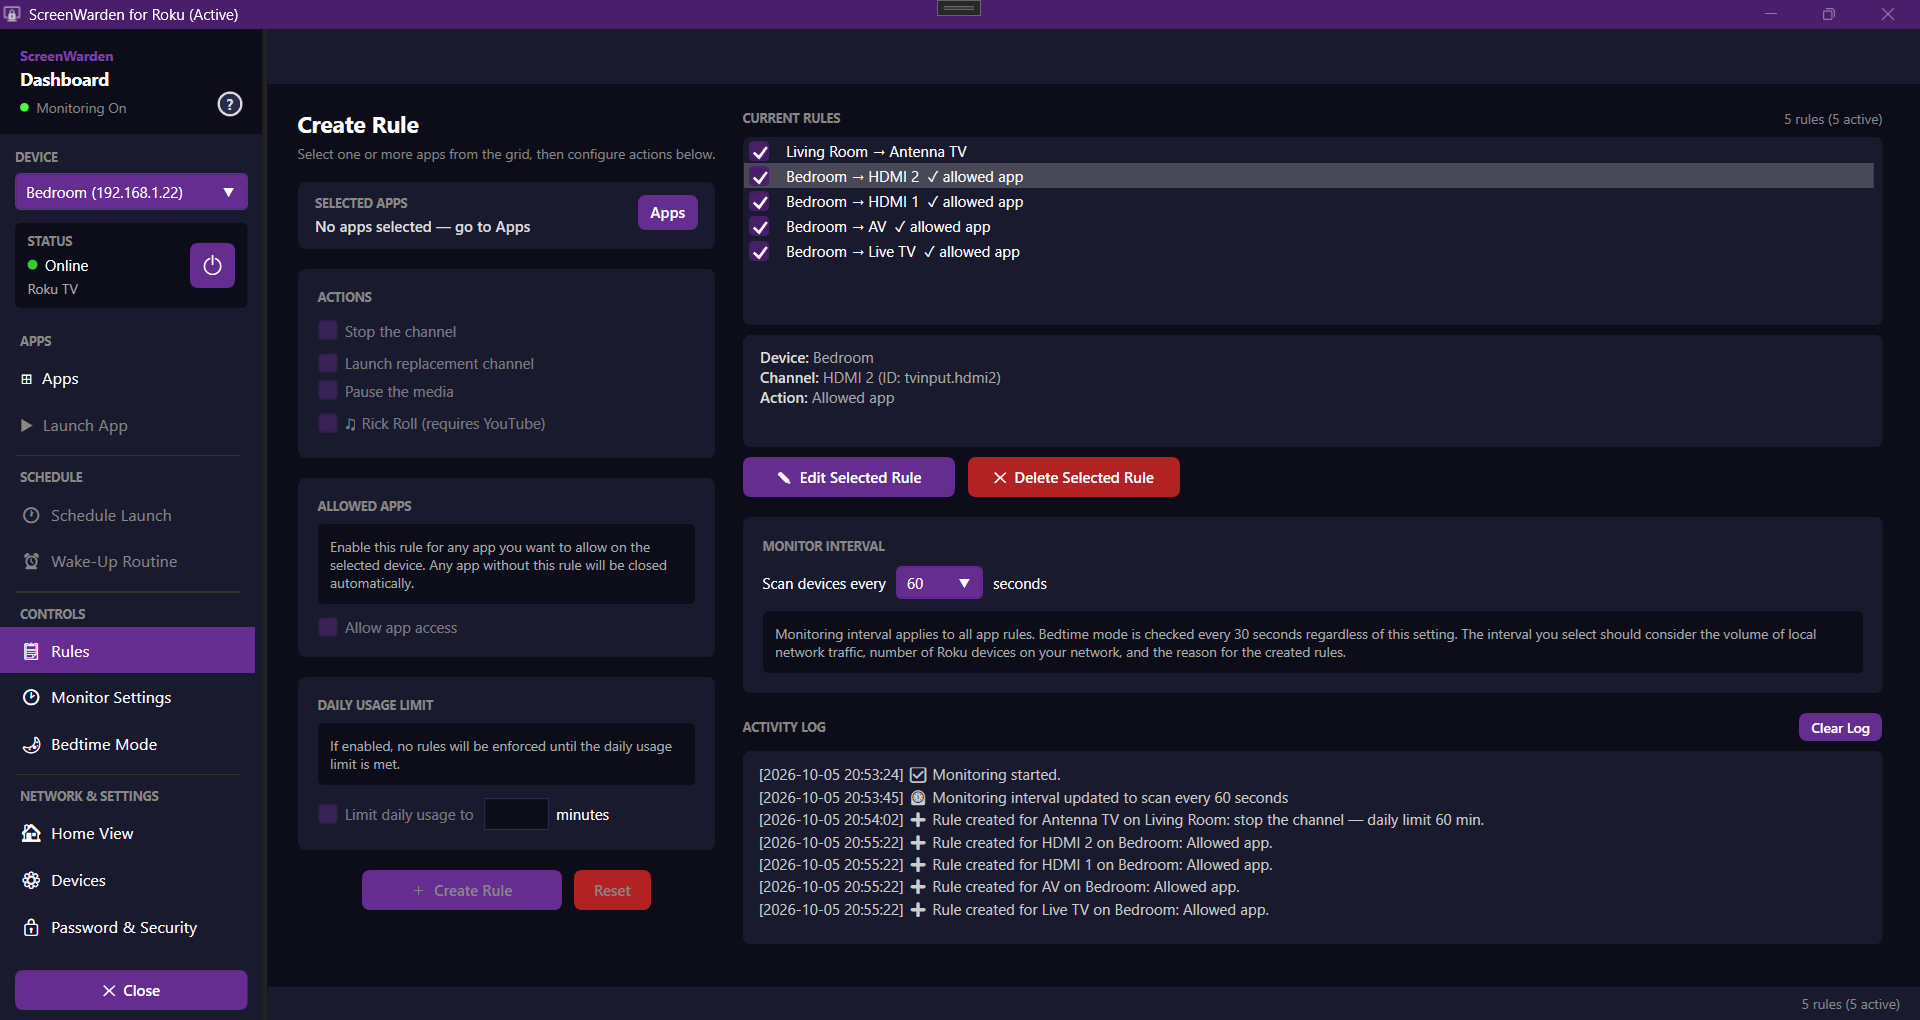Enable the Stop the channel checkbox
Image resolution: width=1920 pixels, height=1020 pixels.
[x=328, y=331]
